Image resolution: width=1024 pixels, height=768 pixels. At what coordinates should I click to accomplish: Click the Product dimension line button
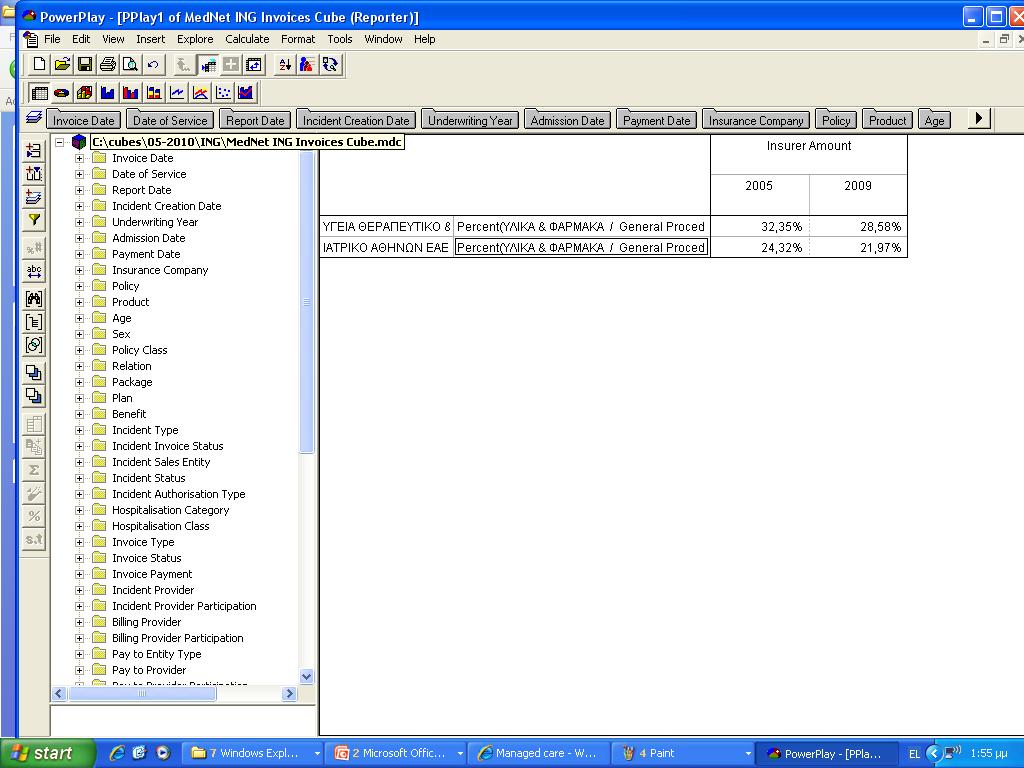(x=888, y=120)
